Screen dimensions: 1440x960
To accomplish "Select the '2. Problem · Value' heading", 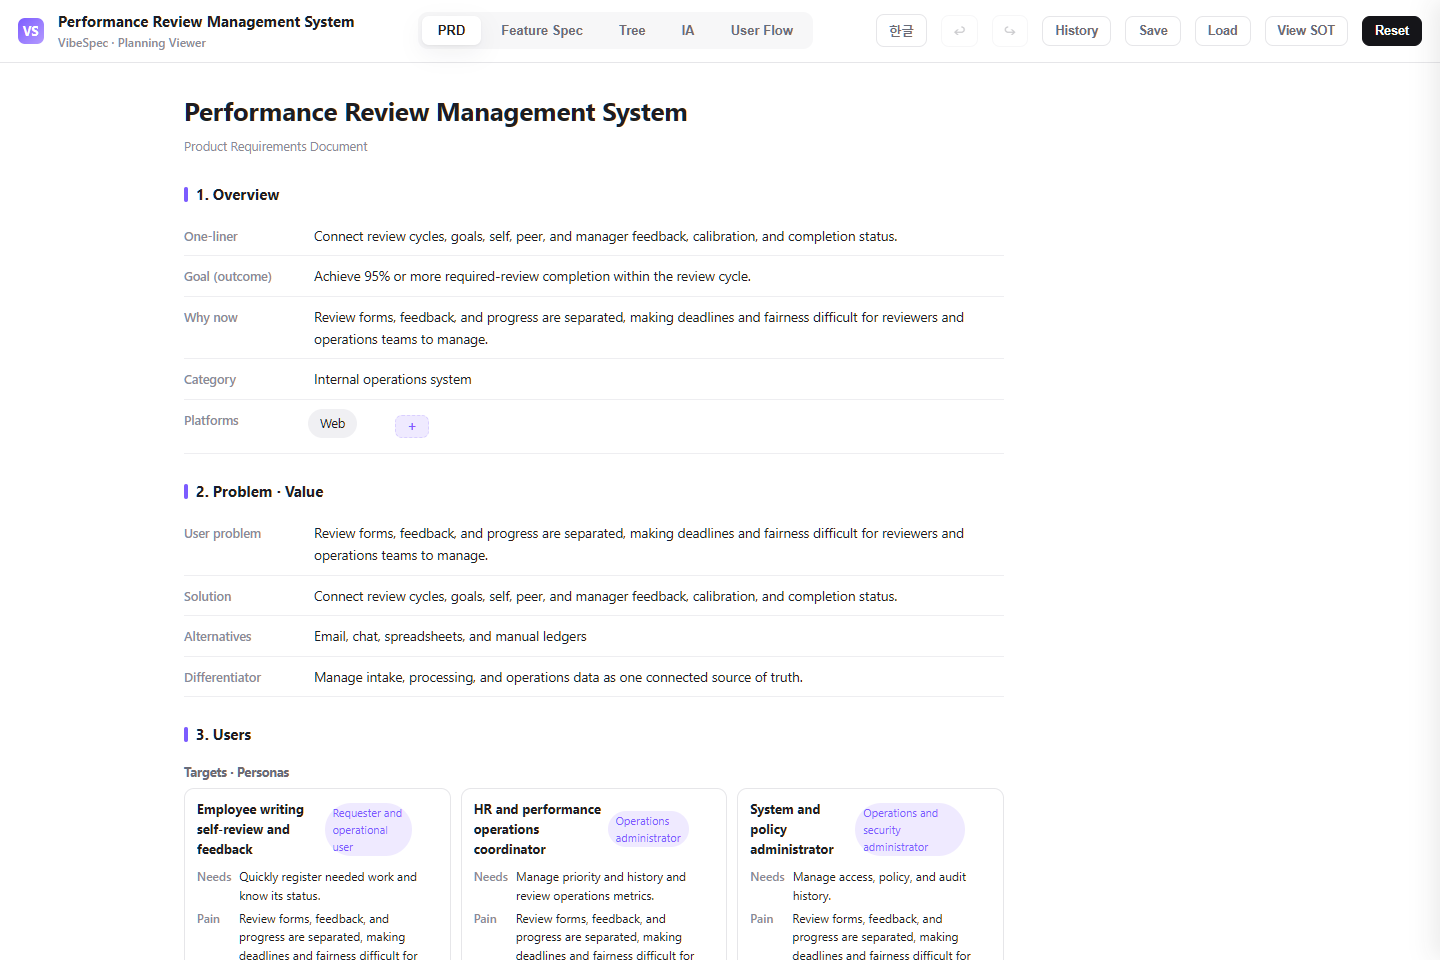I will tap(259, 492).
